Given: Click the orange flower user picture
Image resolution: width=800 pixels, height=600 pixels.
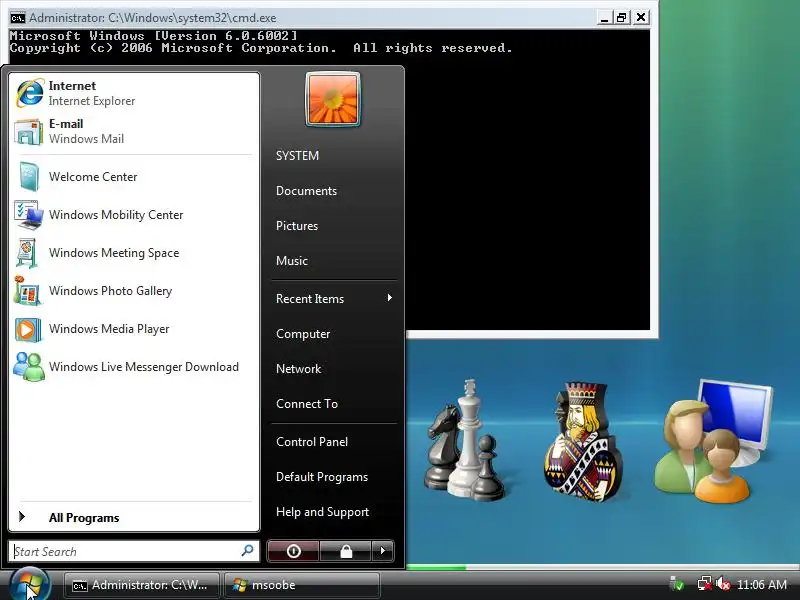Looking at the screenshot, I should pos(333,99).
